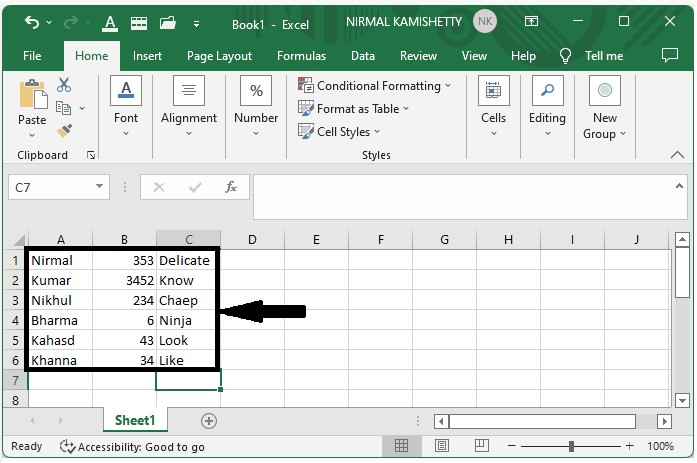Open the Formulas ribbon tab
This screenshot has height=463, width=697.
(x=301, y=56)
